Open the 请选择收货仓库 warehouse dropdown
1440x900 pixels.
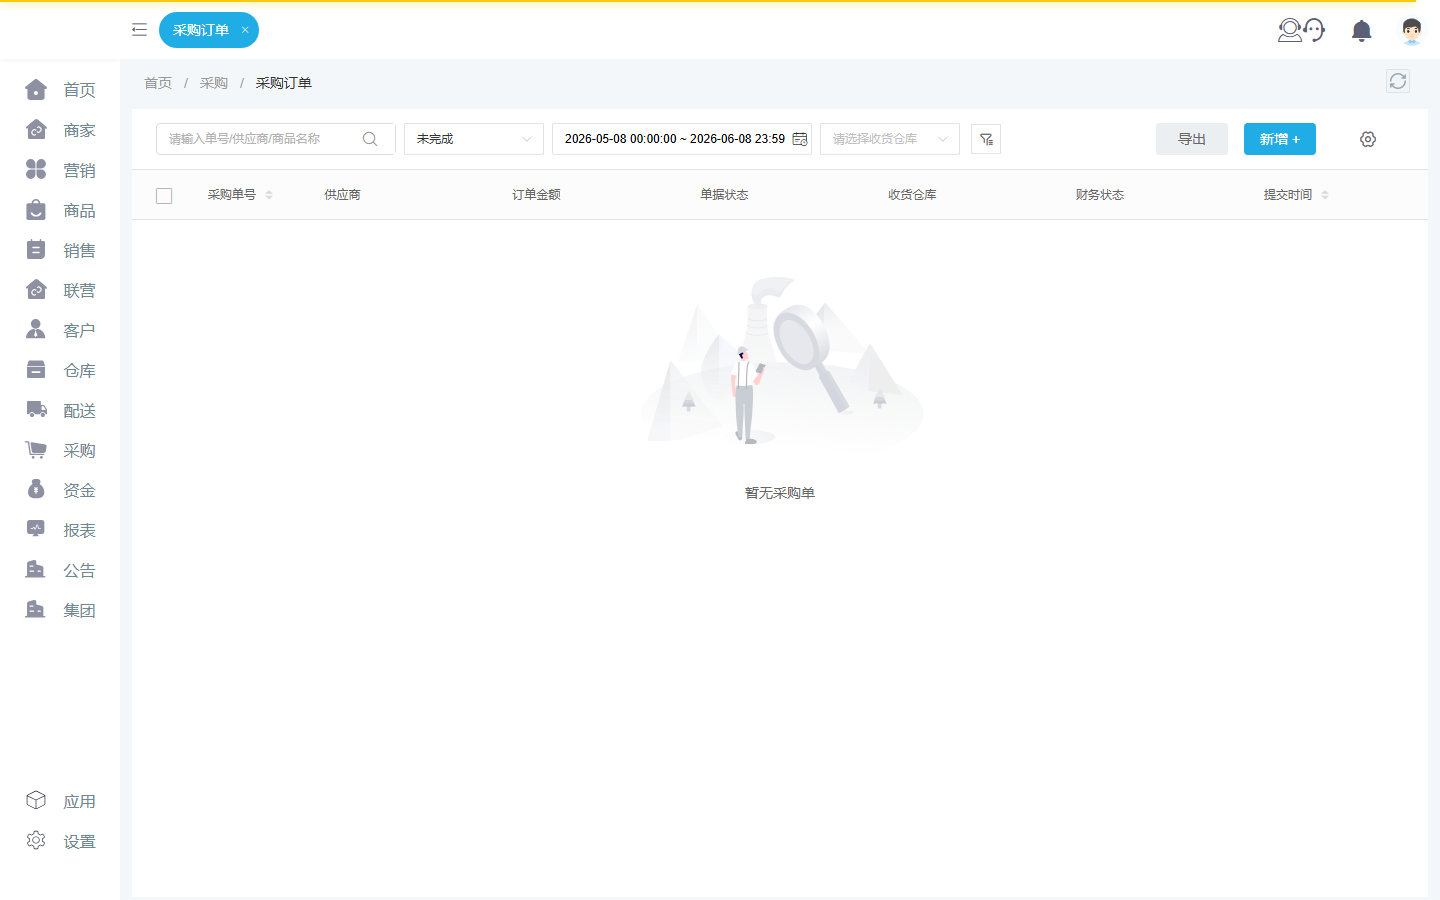coord(890,139)
